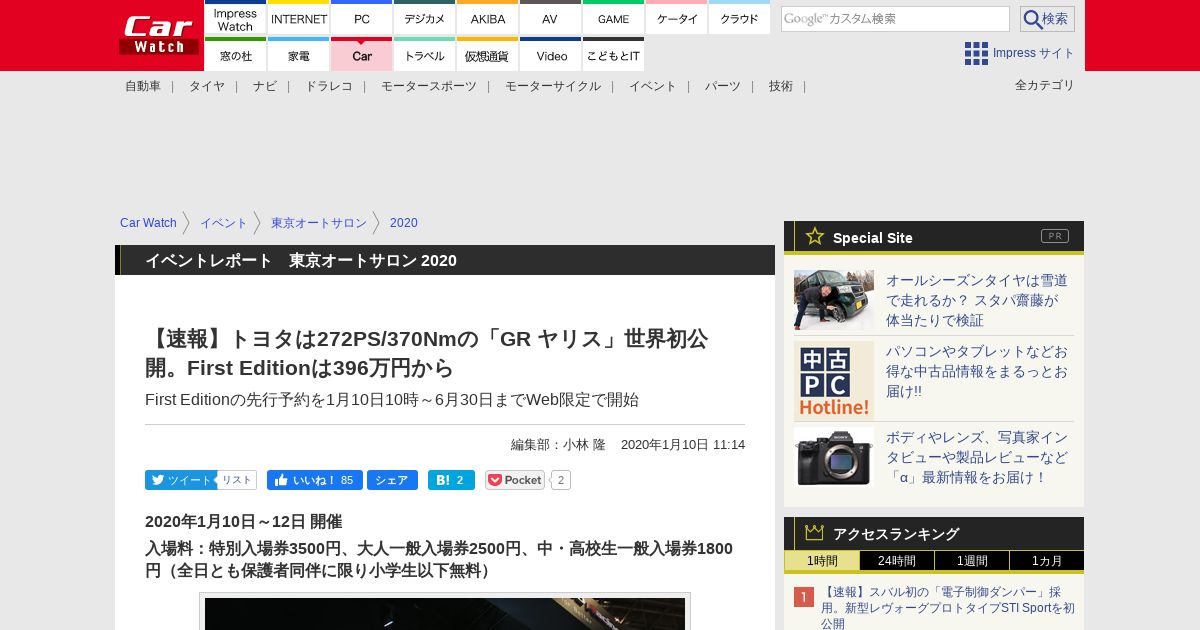Save article to Pocket
Screen dimensions: 1200x630
point(515,480)
